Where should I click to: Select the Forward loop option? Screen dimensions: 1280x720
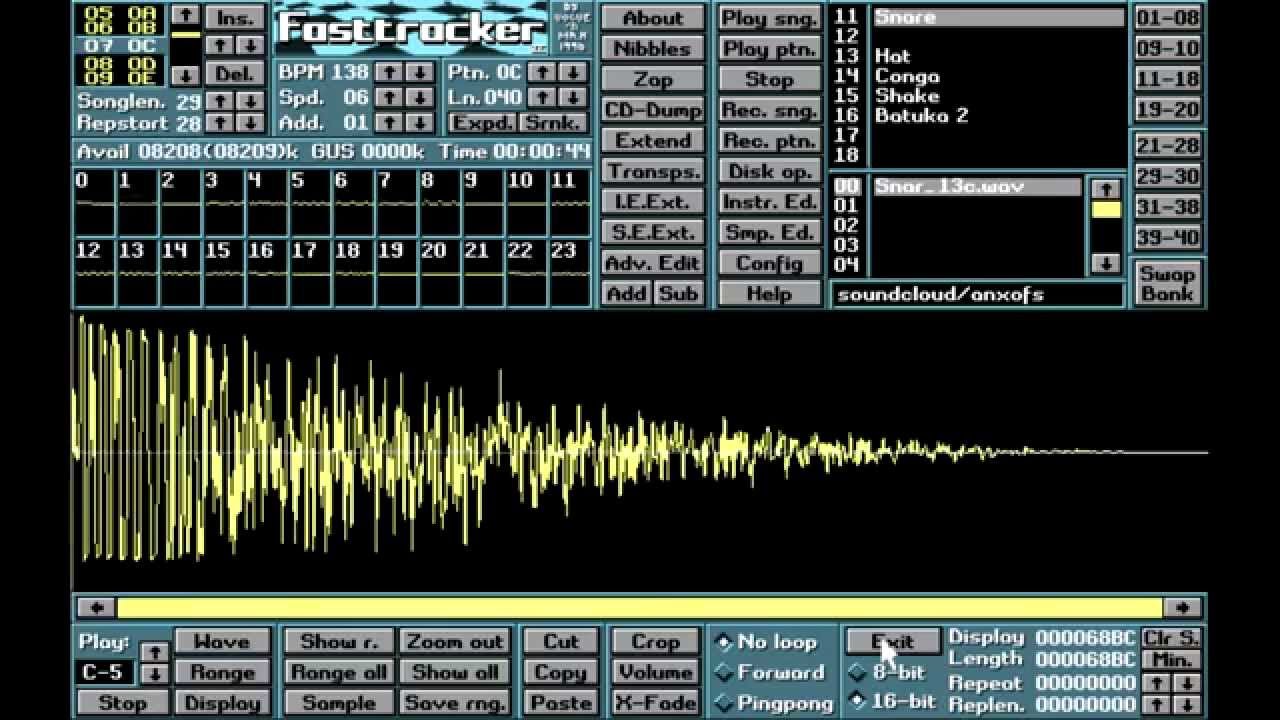click(x=770, y=673)
